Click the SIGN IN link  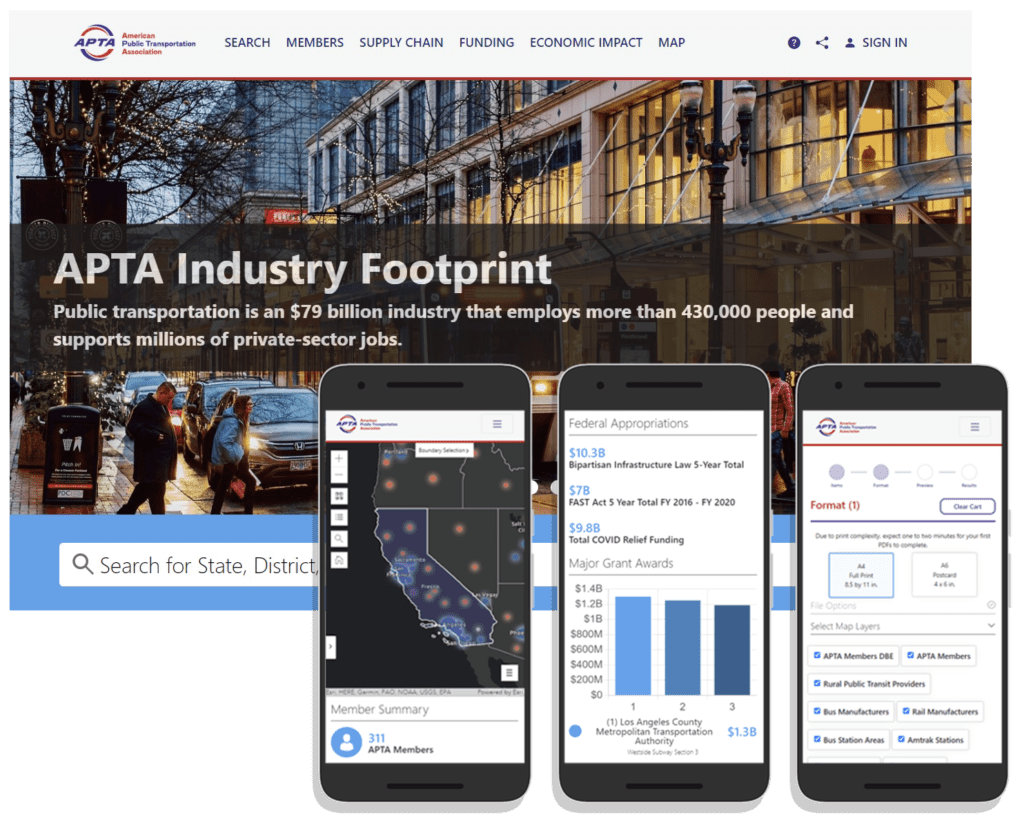[x=884, y=42]
